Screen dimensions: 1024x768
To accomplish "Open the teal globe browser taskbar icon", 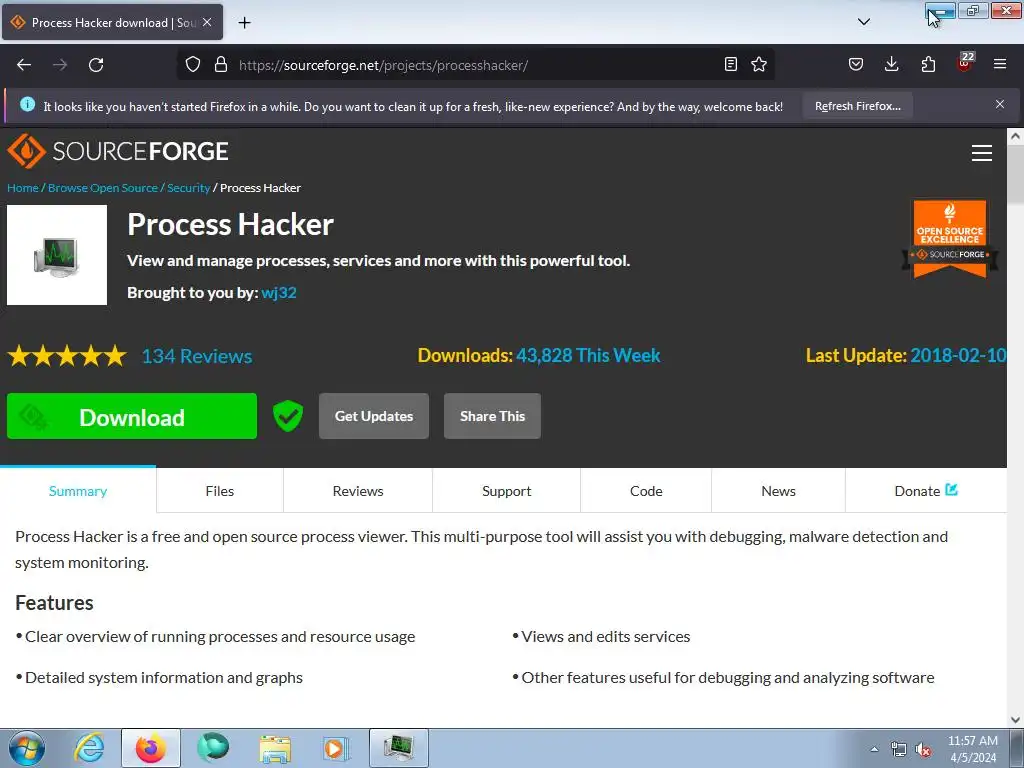I will tap(213, 748).
